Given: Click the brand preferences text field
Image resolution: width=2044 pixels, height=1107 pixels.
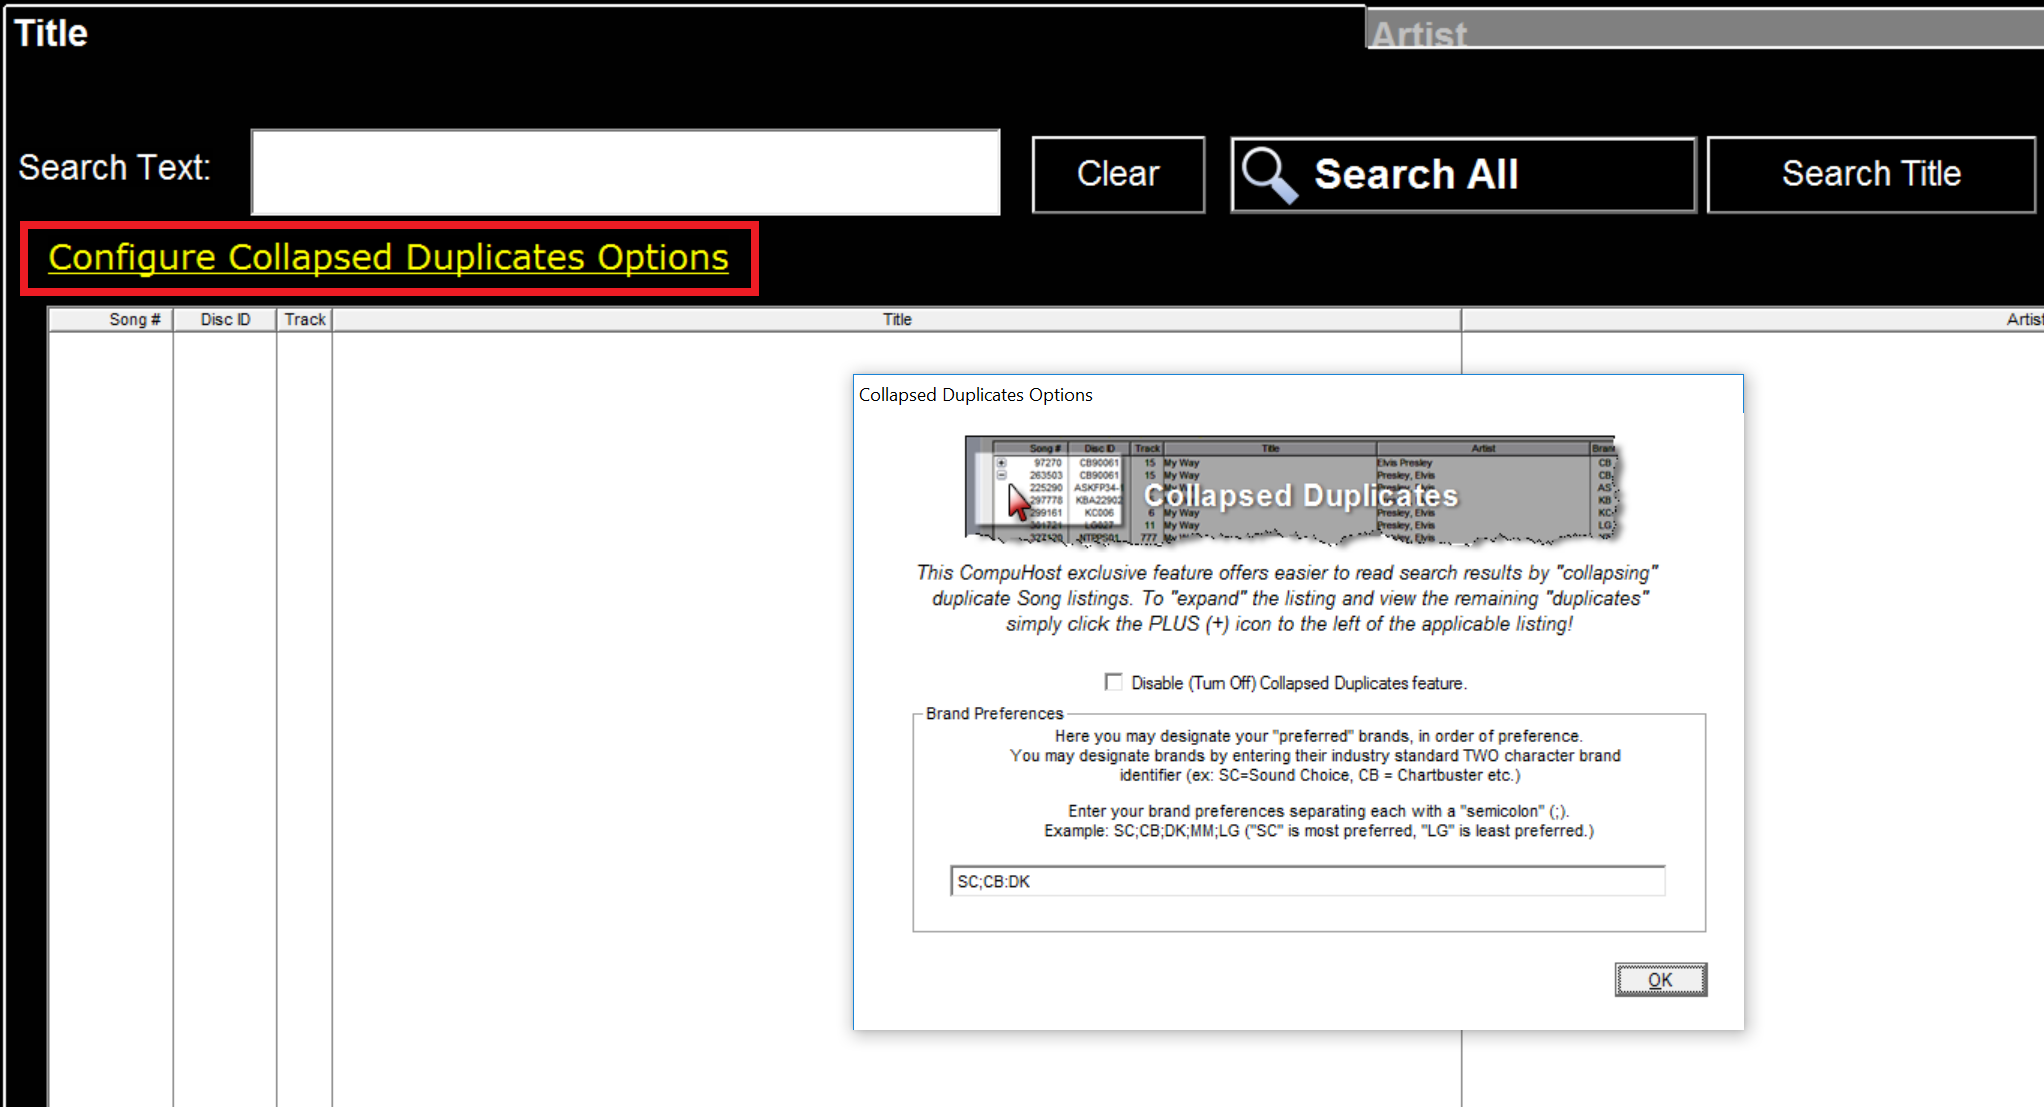Looking at the screenshot, I should (x=1306, y=881).
